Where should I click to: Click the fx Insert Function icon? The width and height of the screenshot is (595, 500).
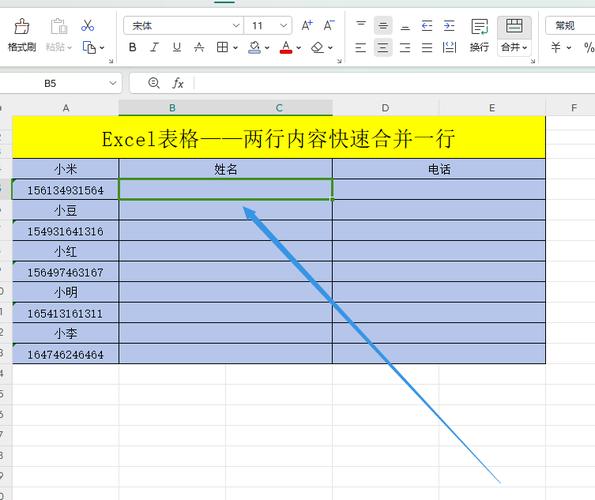click(x=178, y=83)
